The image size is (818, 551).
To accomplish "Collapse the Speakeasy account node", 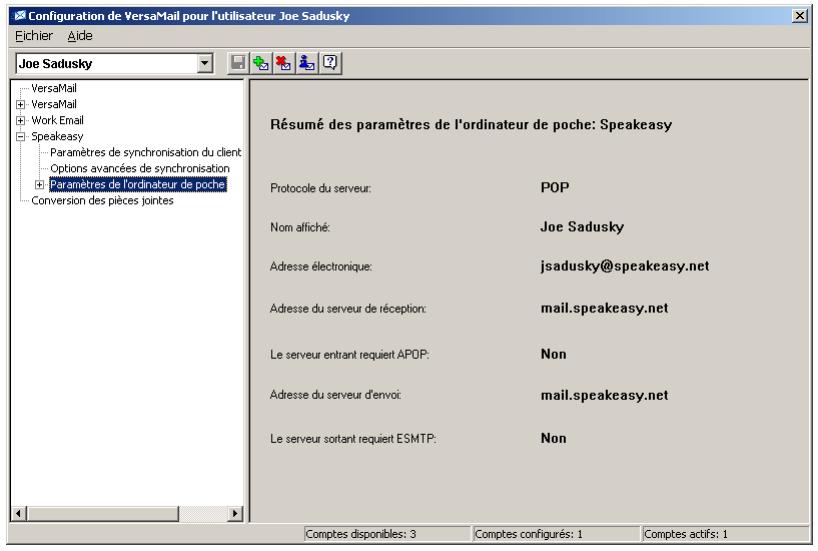I will point(20,137).
